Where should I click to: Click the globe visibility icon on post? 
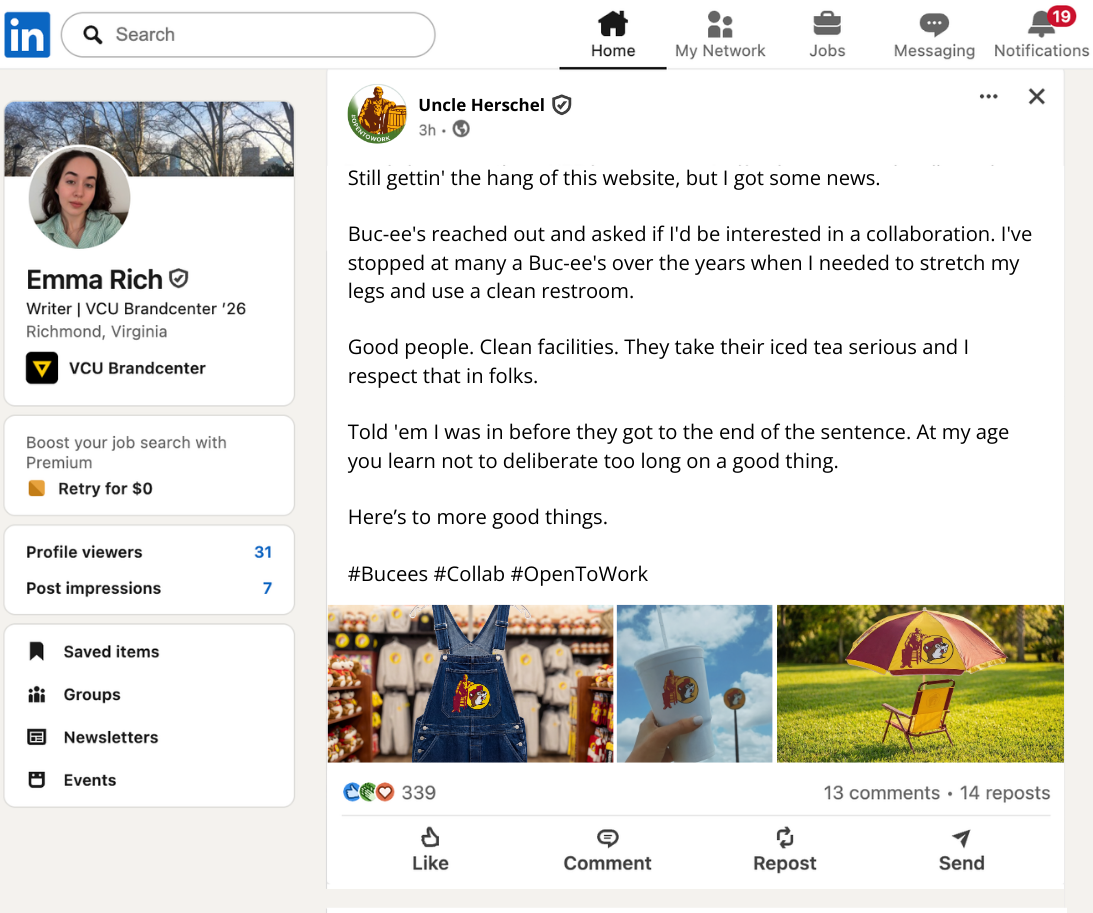point(461,129)
